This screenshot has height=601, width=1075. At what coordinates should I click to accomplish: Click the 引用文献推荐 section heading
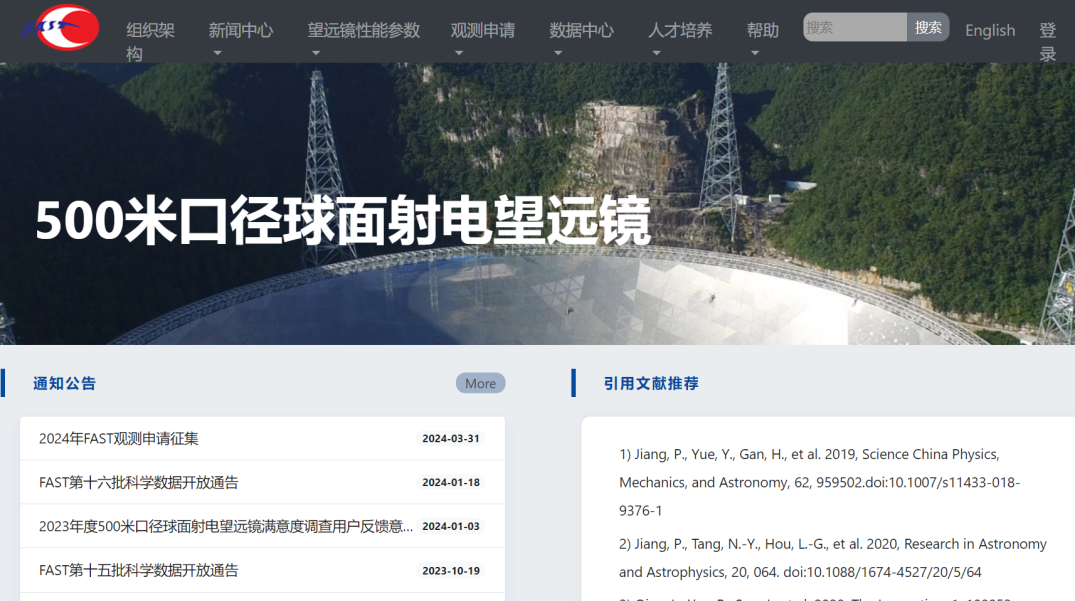coord(651,383)
